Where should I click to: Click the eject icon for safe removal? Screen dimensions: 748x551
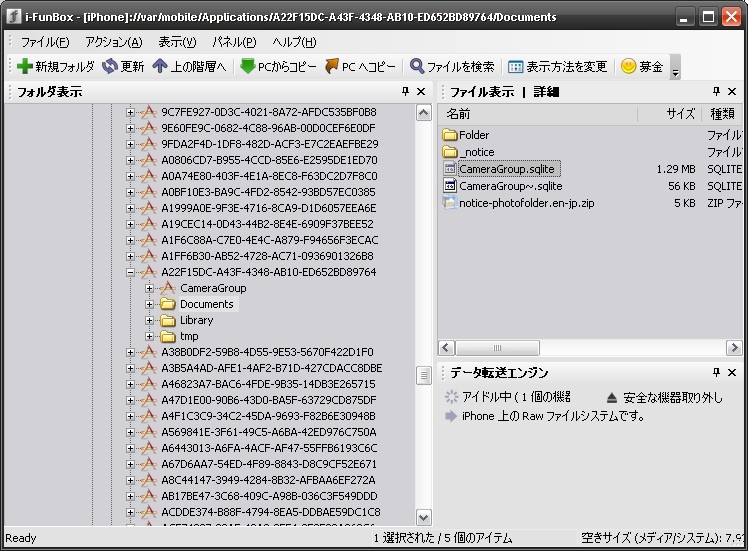[612, 397]
